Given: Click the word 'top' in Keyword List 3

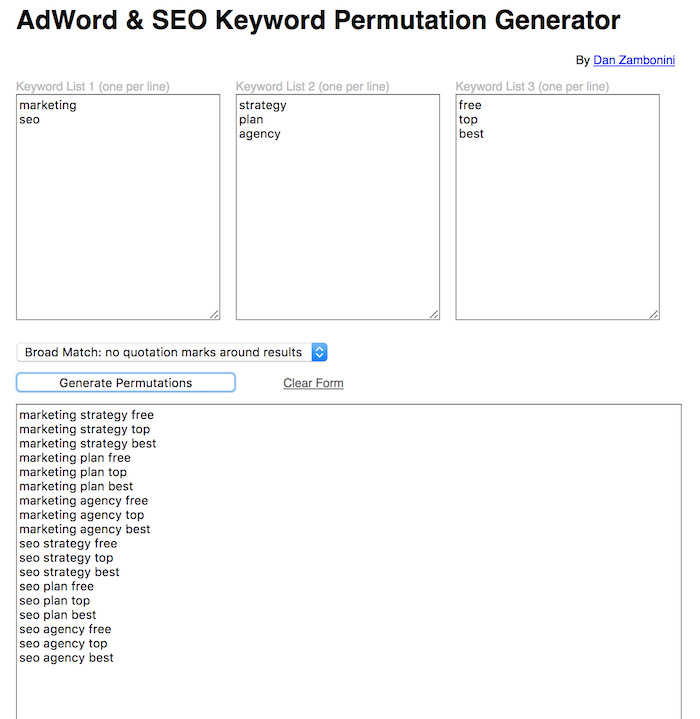Looking at the screenshot, I should point(469,120).
